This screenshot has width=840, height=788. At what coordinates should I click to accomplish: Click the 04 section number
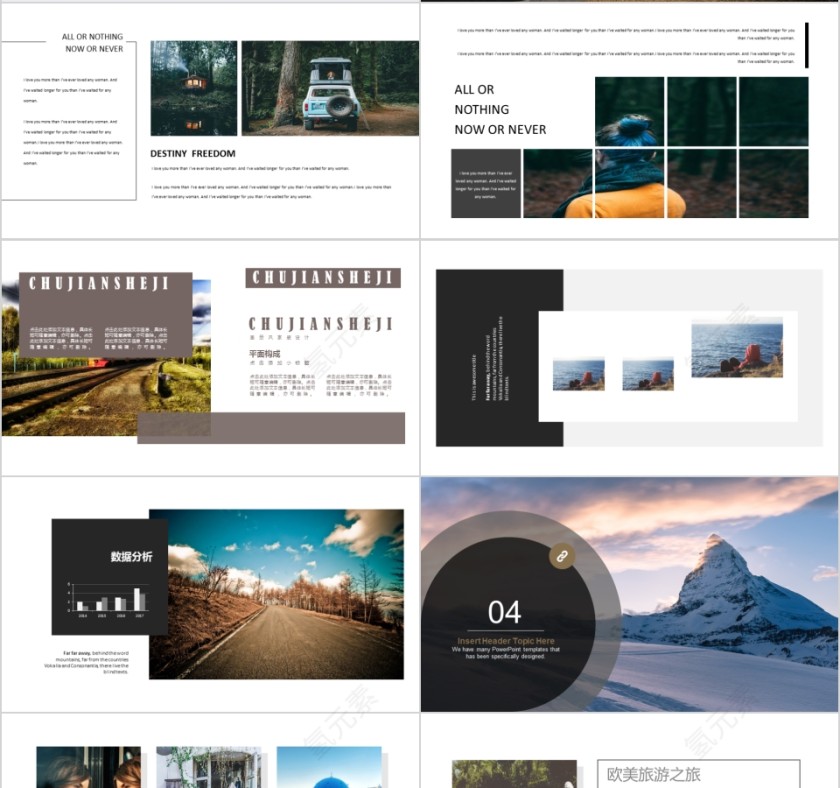click(505, 612)
